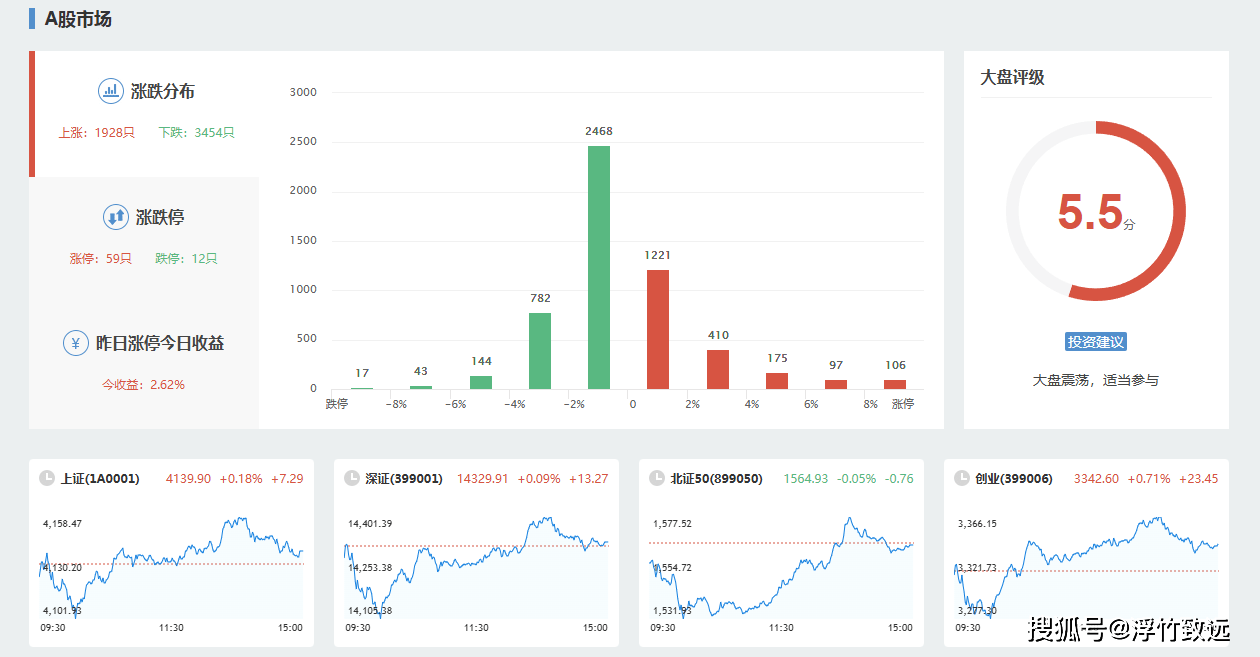Click the 投资建议 button
The height and width of the screenshot is (657, 1260).
tap(1096, 342)
